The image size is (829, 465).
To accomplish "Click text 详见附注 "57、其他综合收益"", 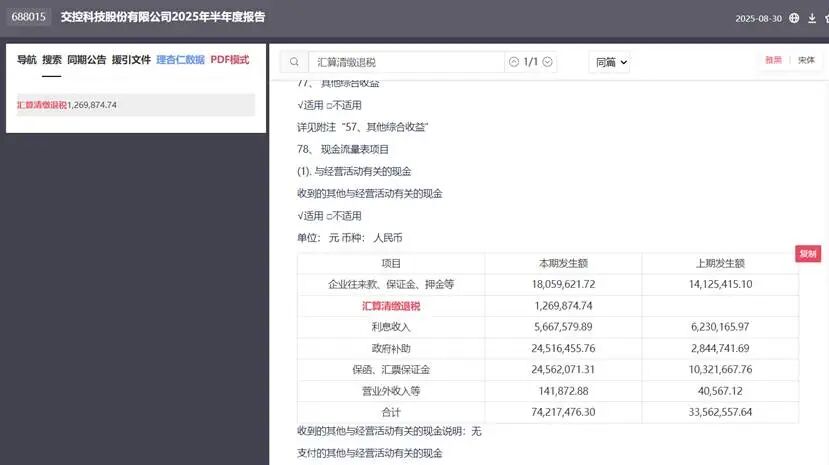I will point(363,127).
